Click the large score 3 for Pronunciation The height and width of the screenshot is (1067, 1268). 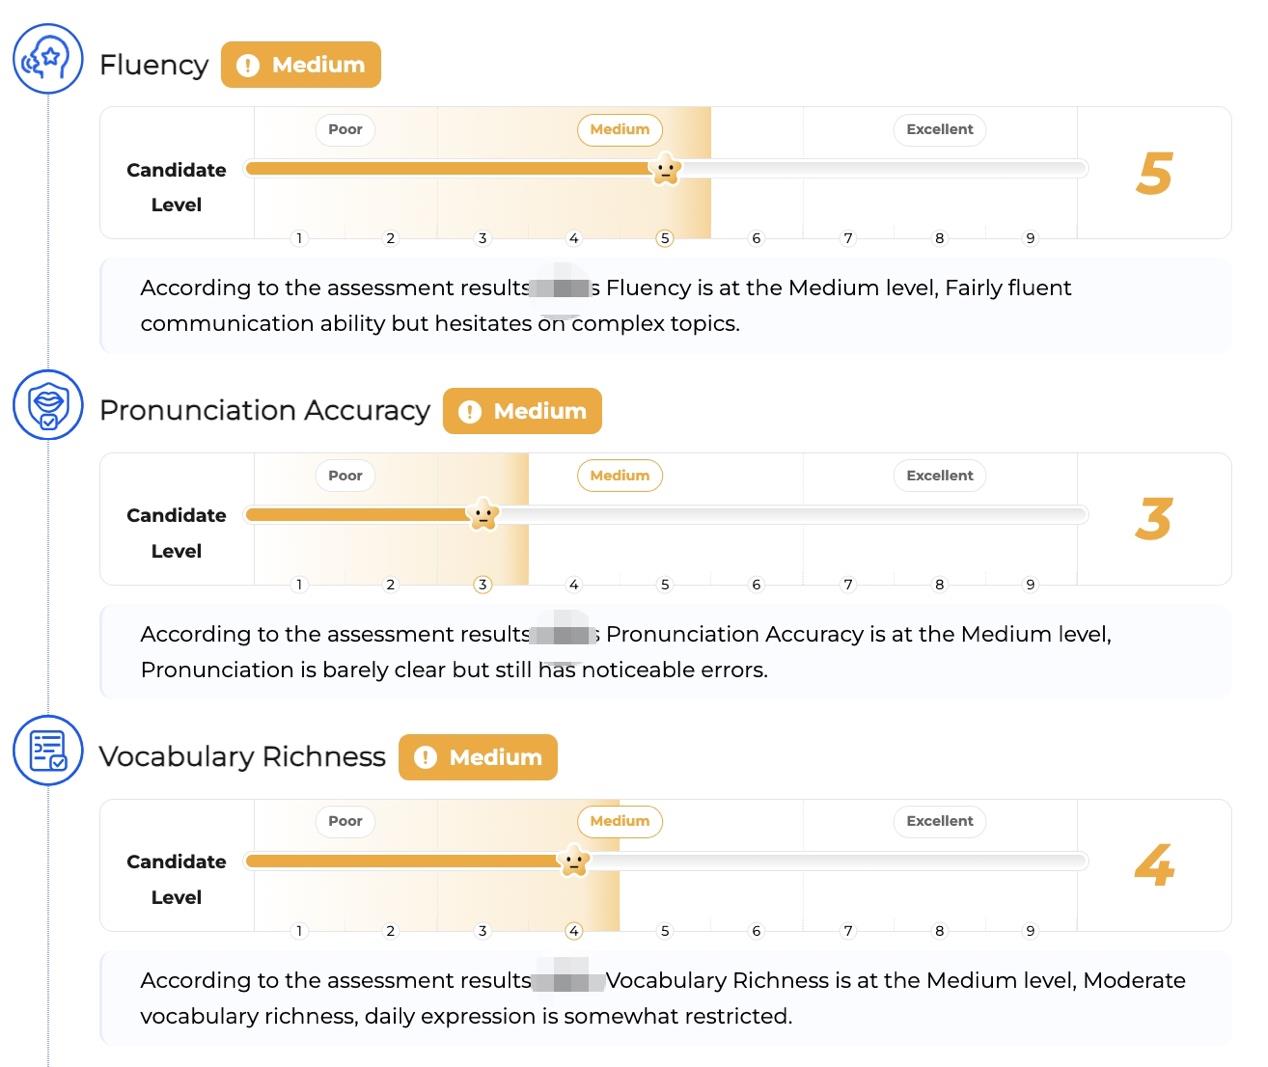(x=1154, y=519)
